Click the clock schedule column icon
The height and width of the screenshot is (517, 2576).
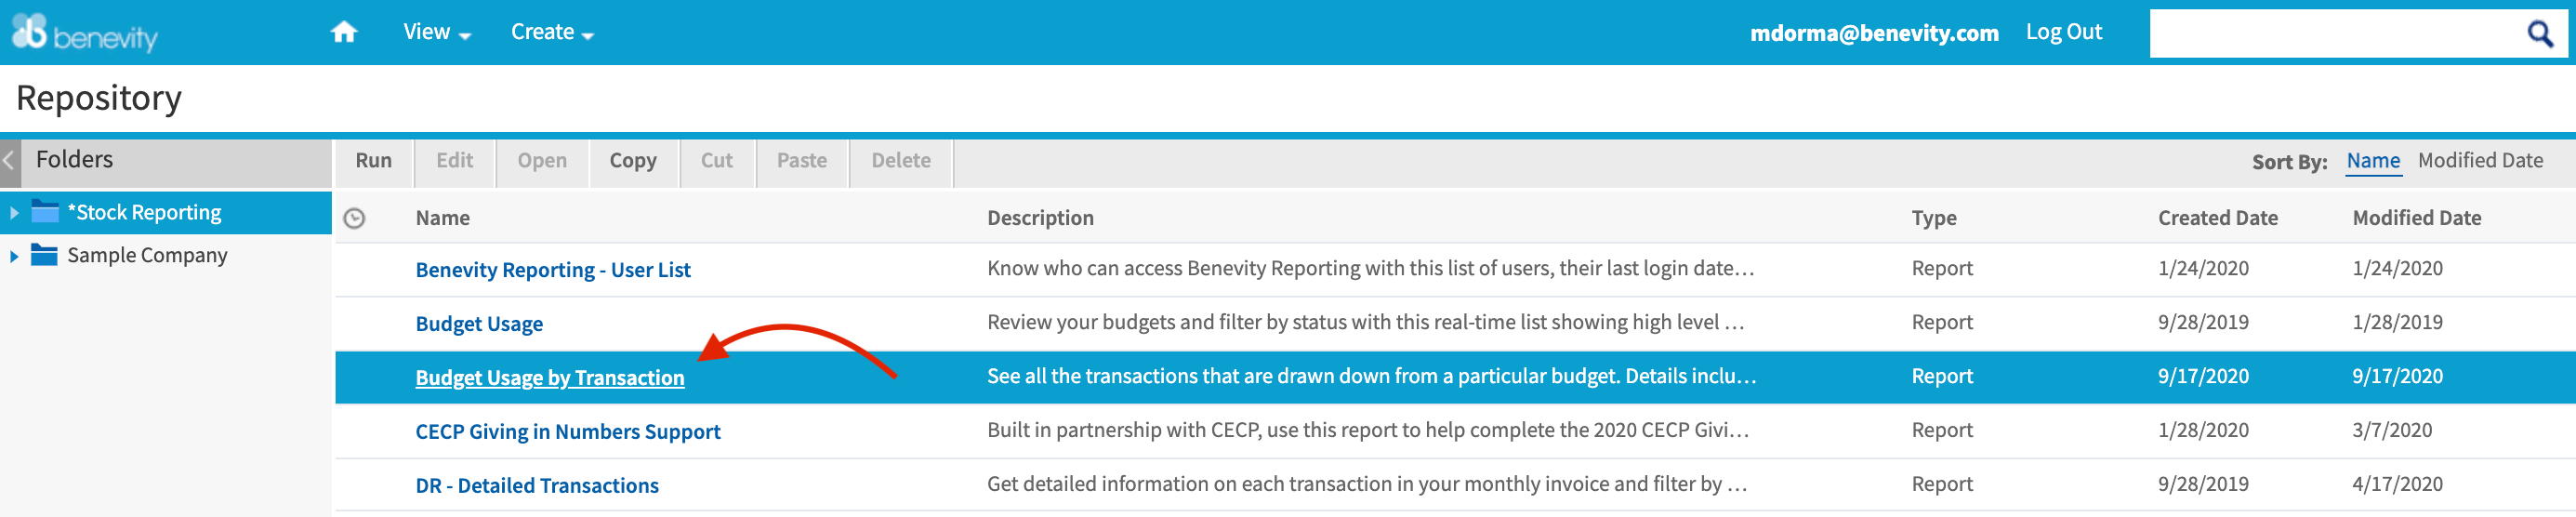pyautogui.click(x=355, y=218)
